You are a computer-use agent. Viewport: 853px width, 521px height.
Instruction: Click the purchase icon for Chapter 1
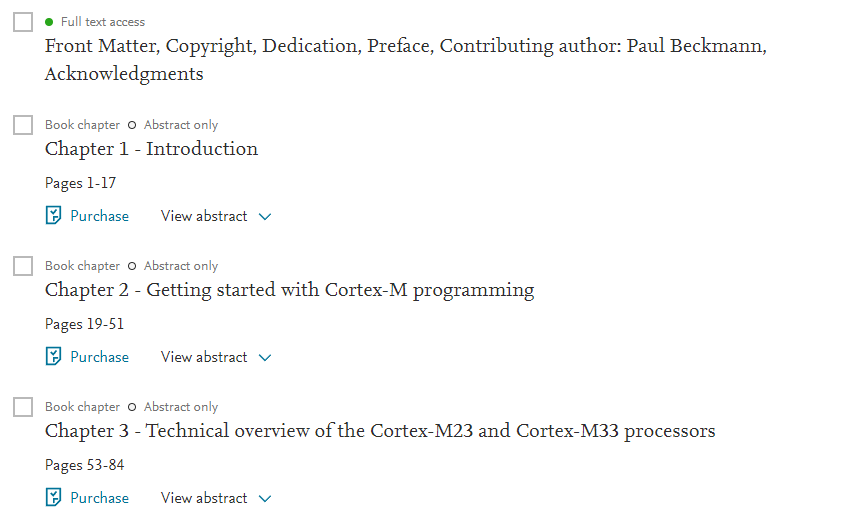coord(54,216)
